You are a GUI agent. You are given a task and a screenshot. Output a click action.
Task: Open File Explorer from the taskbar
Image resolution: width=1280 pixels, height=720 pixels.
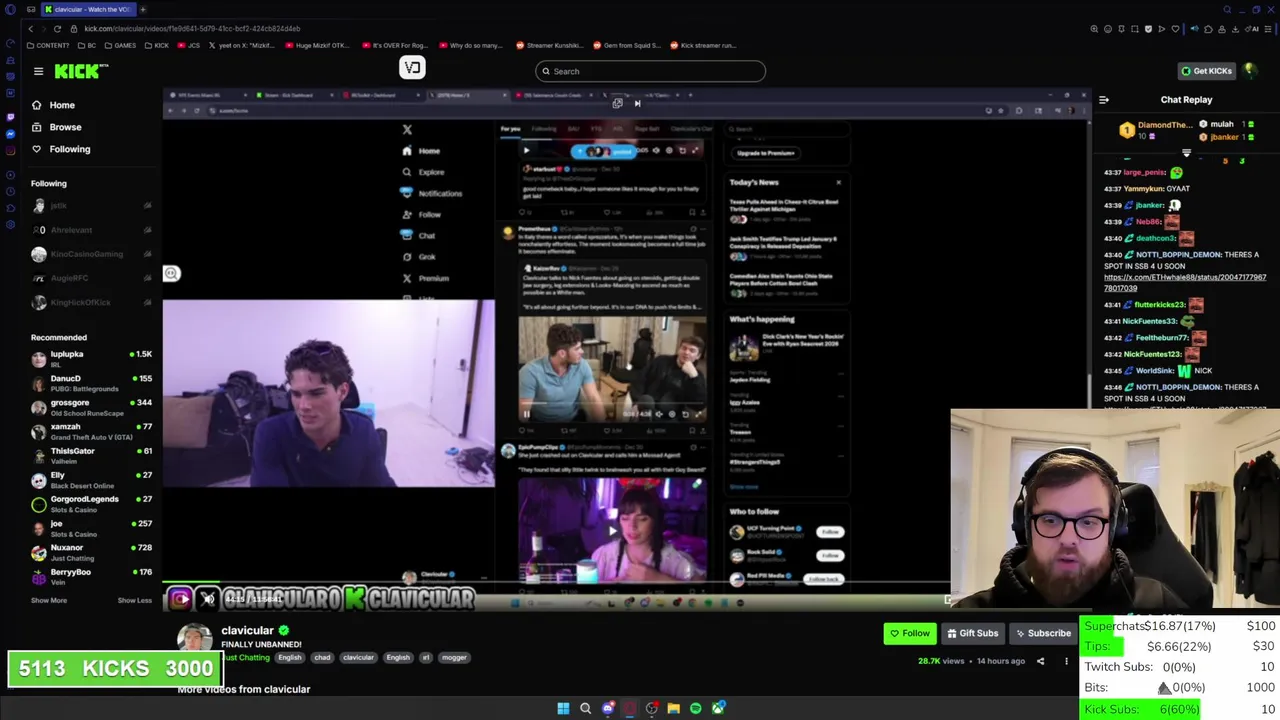(x=673, y=708)
